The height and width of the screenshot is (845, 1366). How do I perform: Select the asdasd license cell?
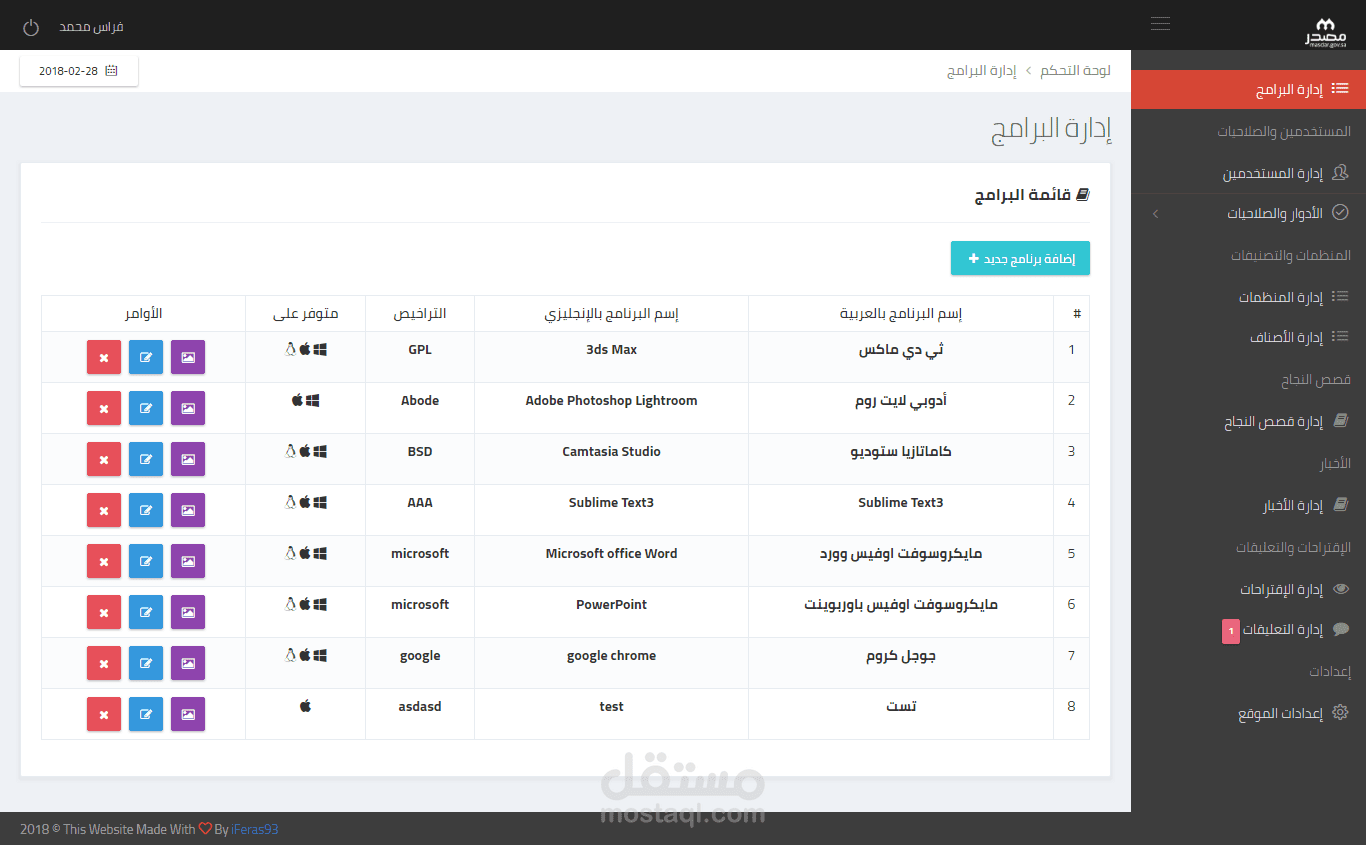pos(420,714)
